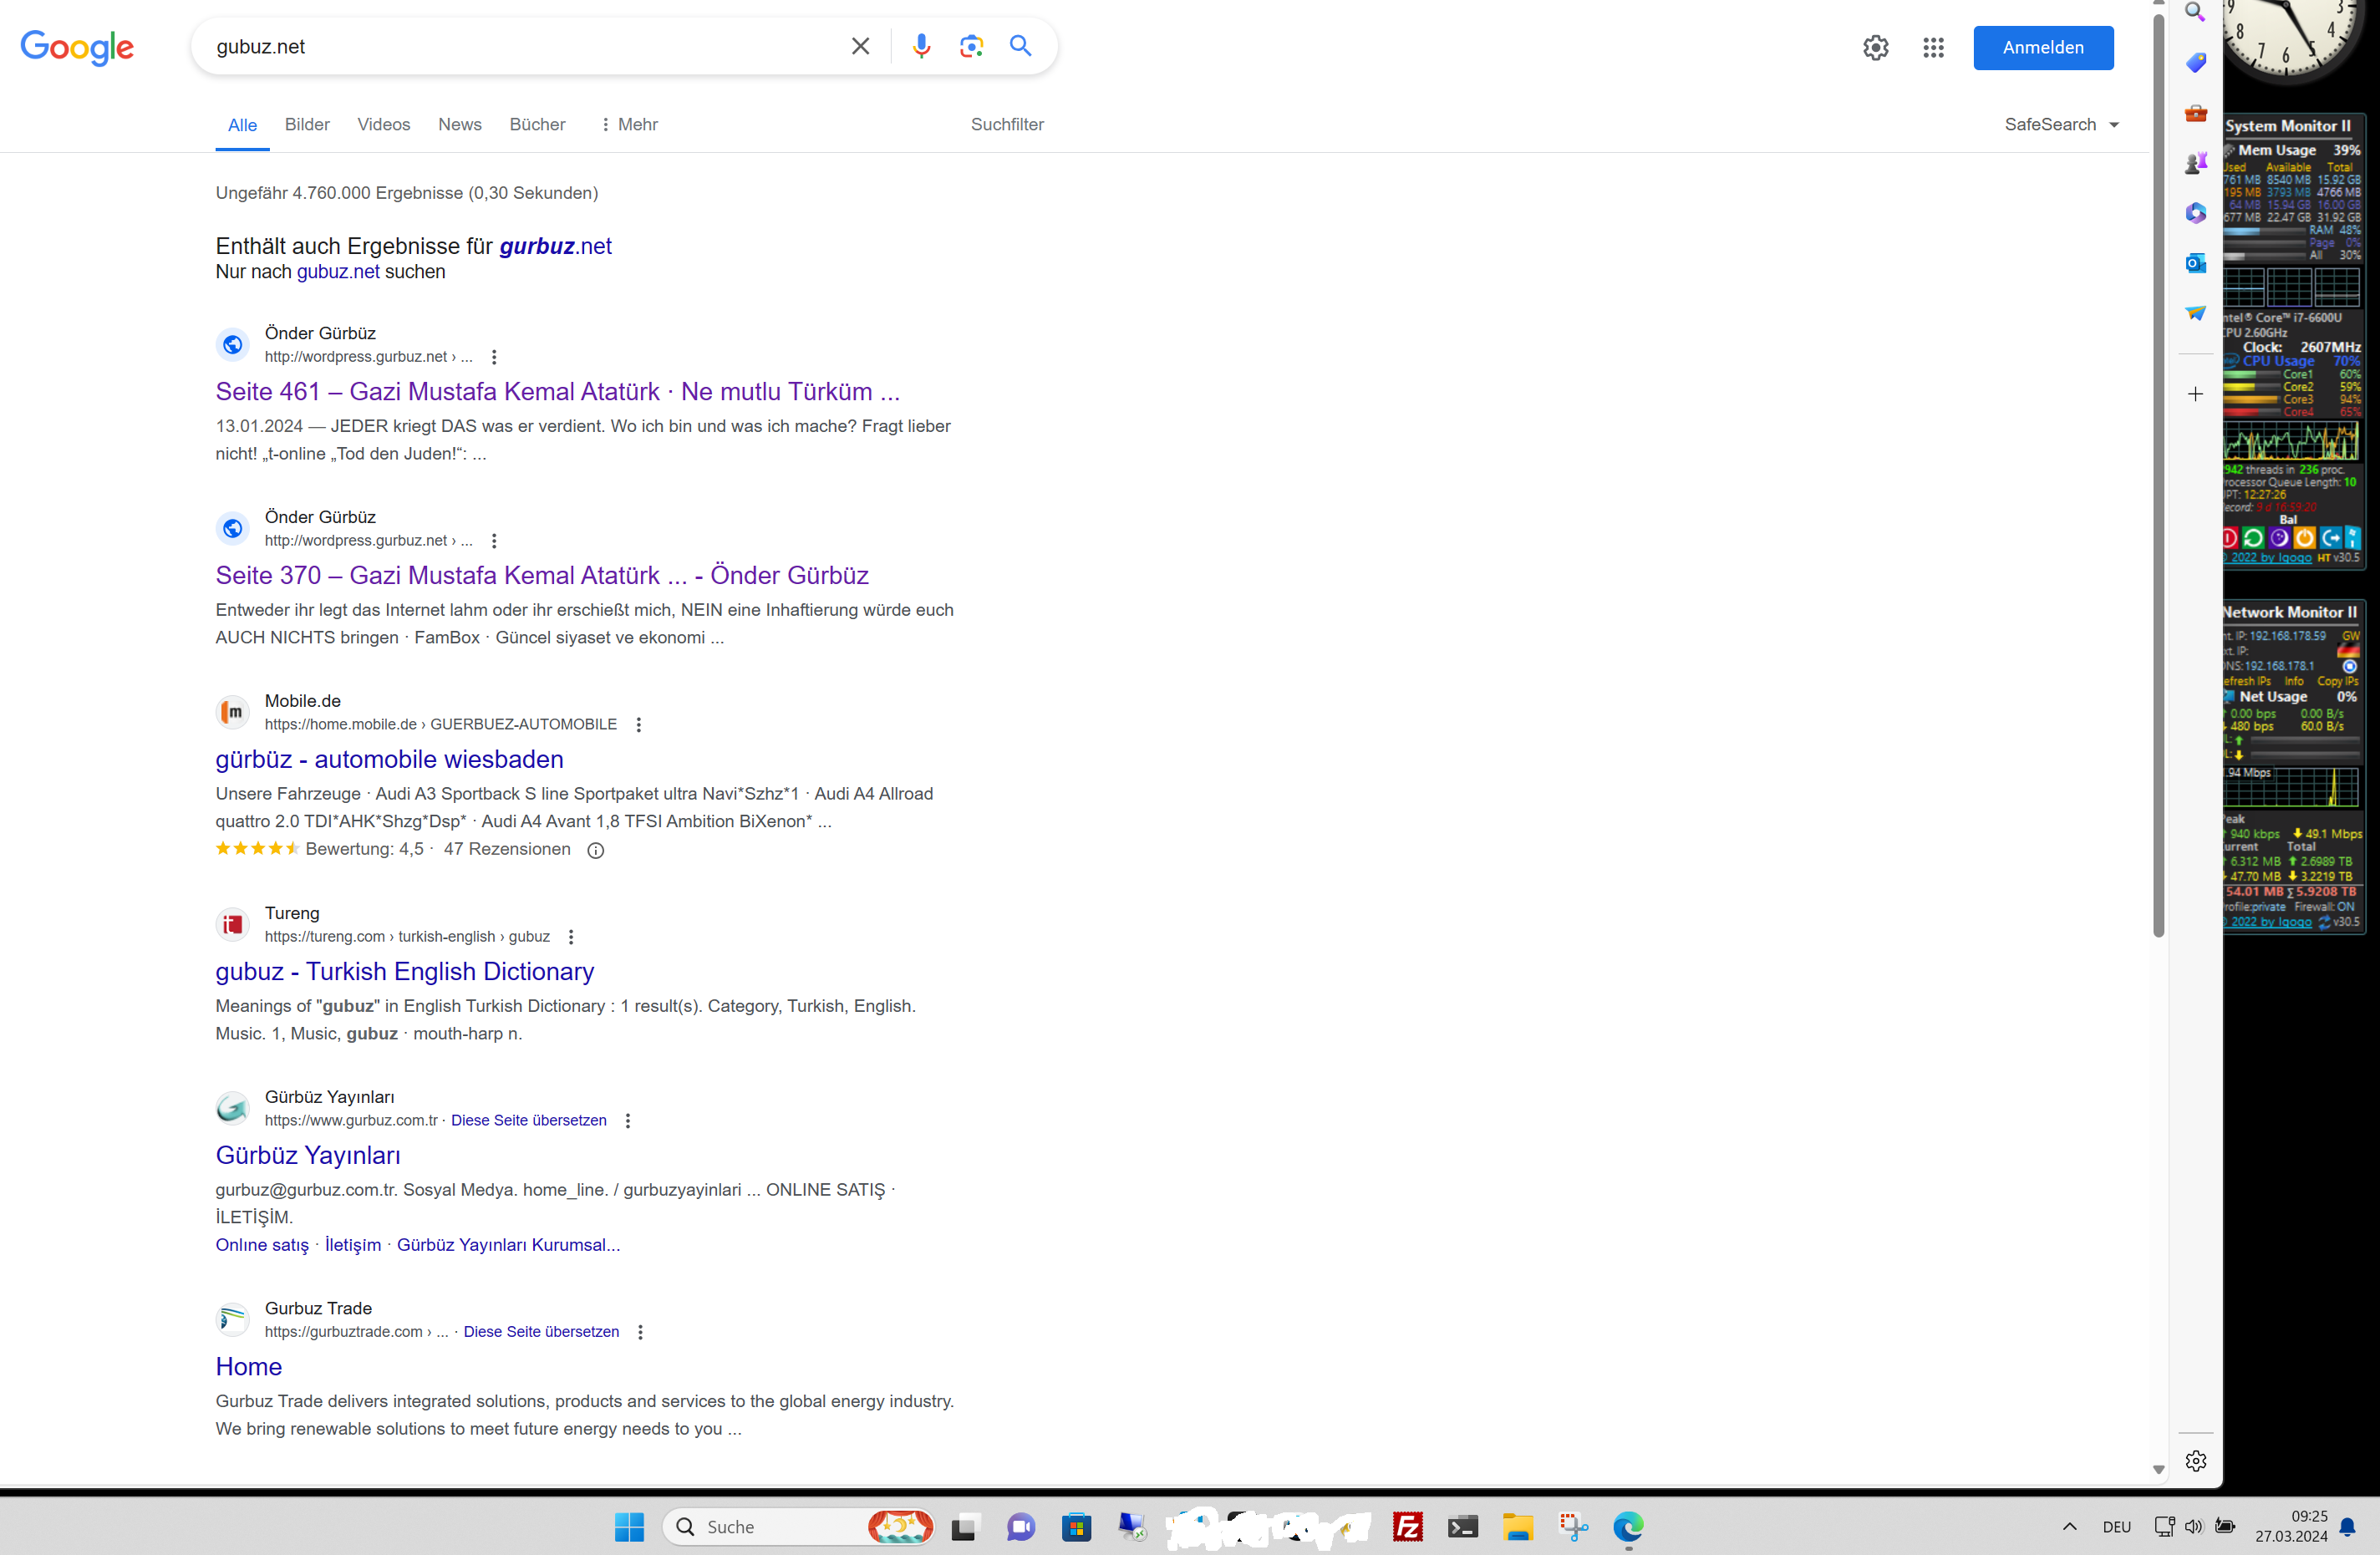Open gürbüz - automobile wiesbaden result

point(389,759)
